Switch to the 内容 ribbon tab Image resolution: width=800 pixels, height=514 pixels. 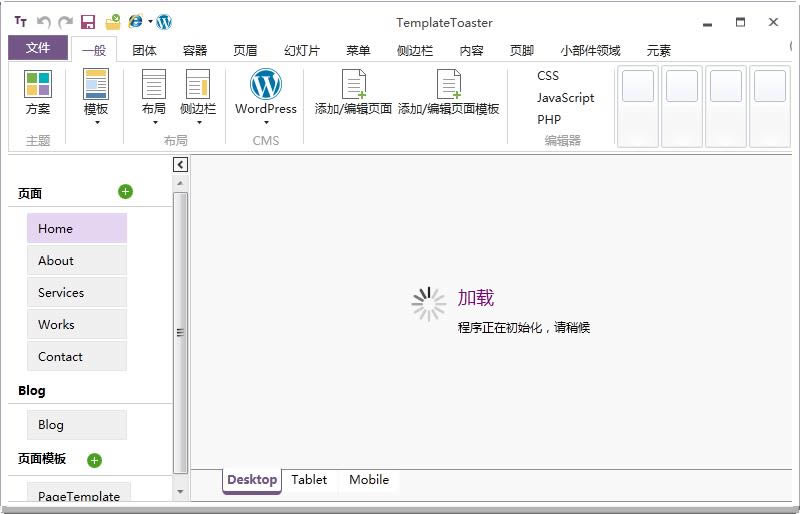(x=471, y=51)
